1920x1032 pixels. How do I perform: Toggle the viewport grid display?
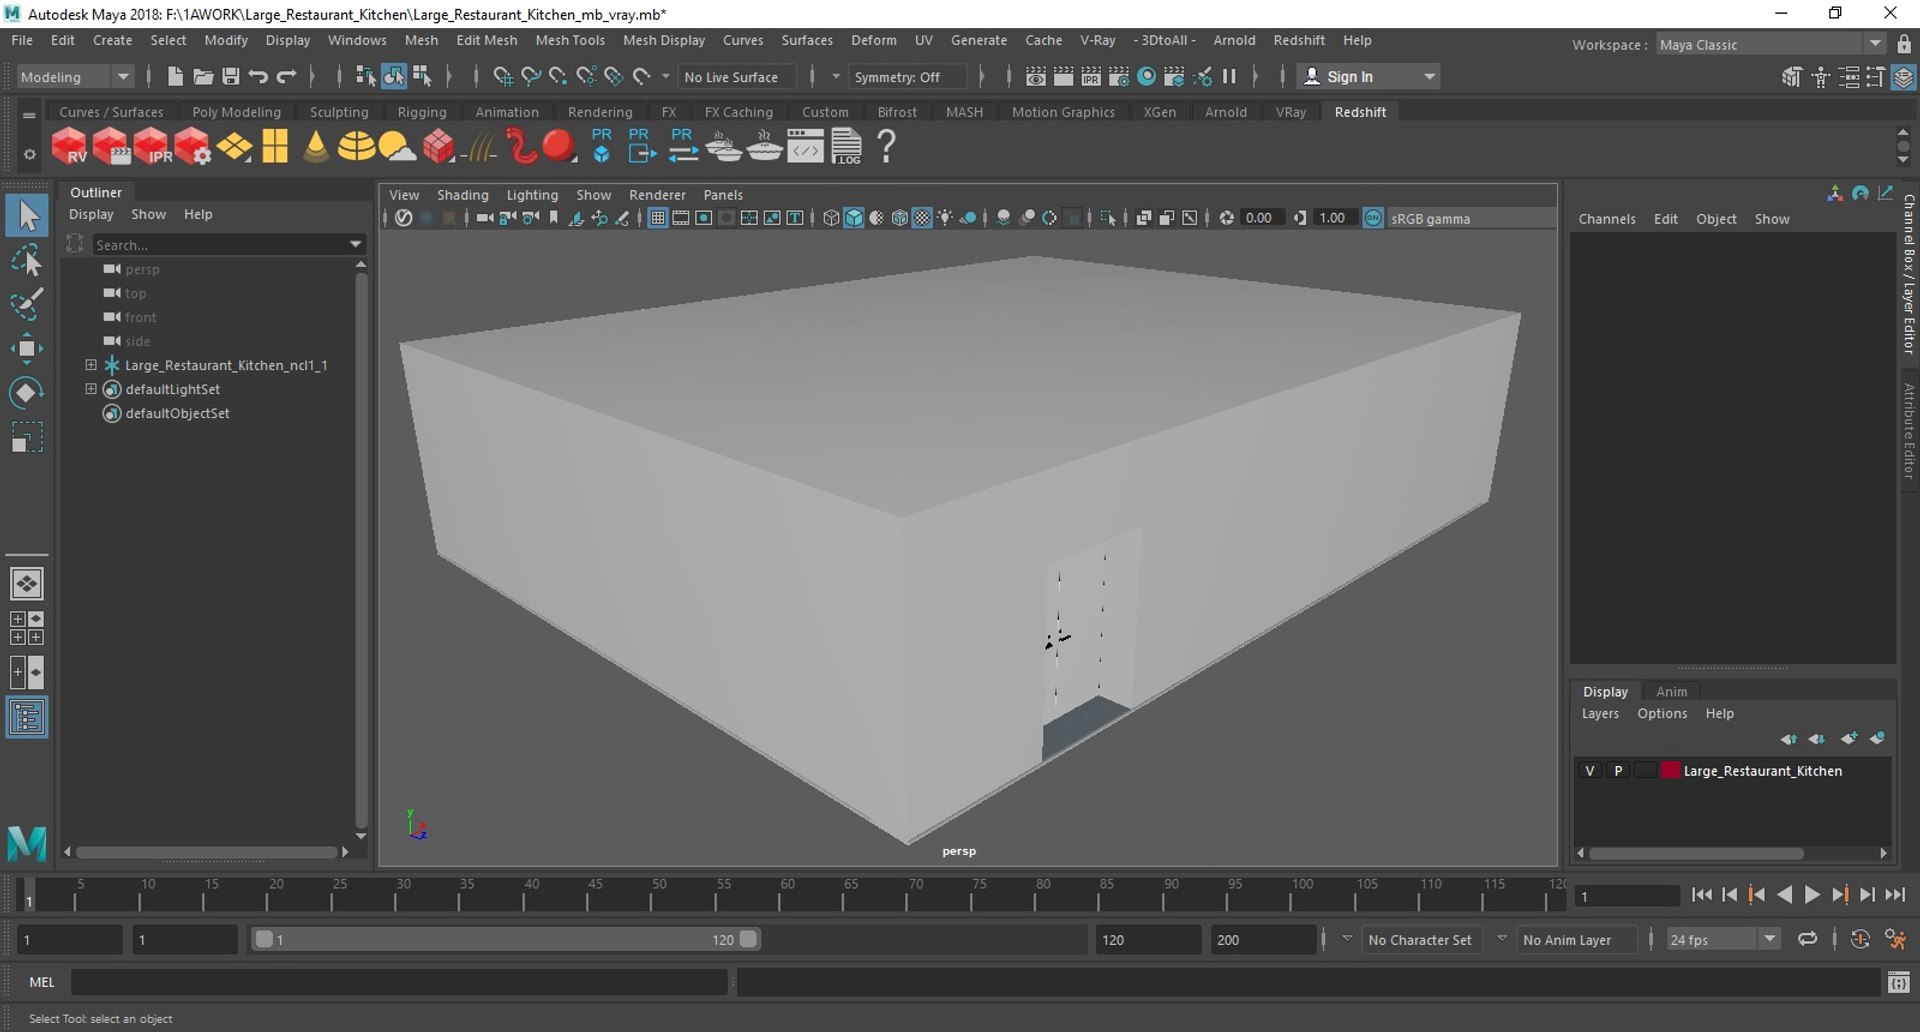pos(658,218)
